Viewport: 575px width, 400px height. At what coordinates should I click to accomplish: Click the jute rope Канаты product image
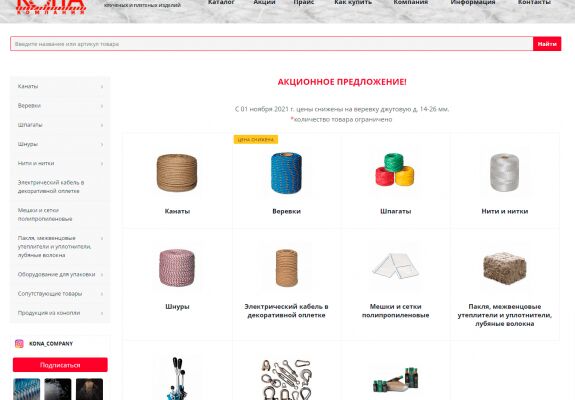[x=177, y=173]
